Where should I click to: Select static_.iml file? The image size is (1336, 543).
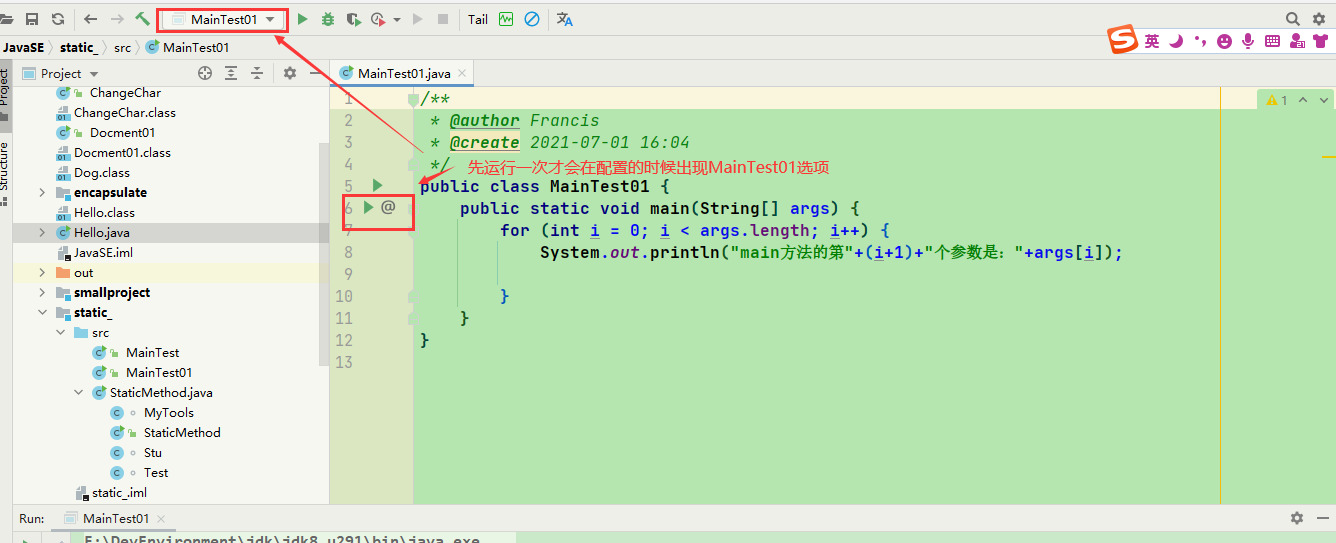coord(119,493)
